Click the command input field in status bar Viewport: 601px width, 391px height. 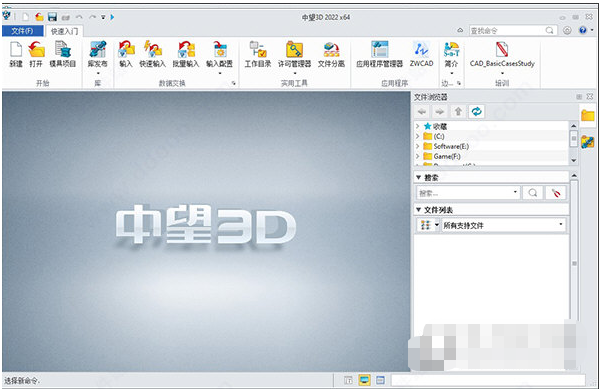[x=488, y=380]
